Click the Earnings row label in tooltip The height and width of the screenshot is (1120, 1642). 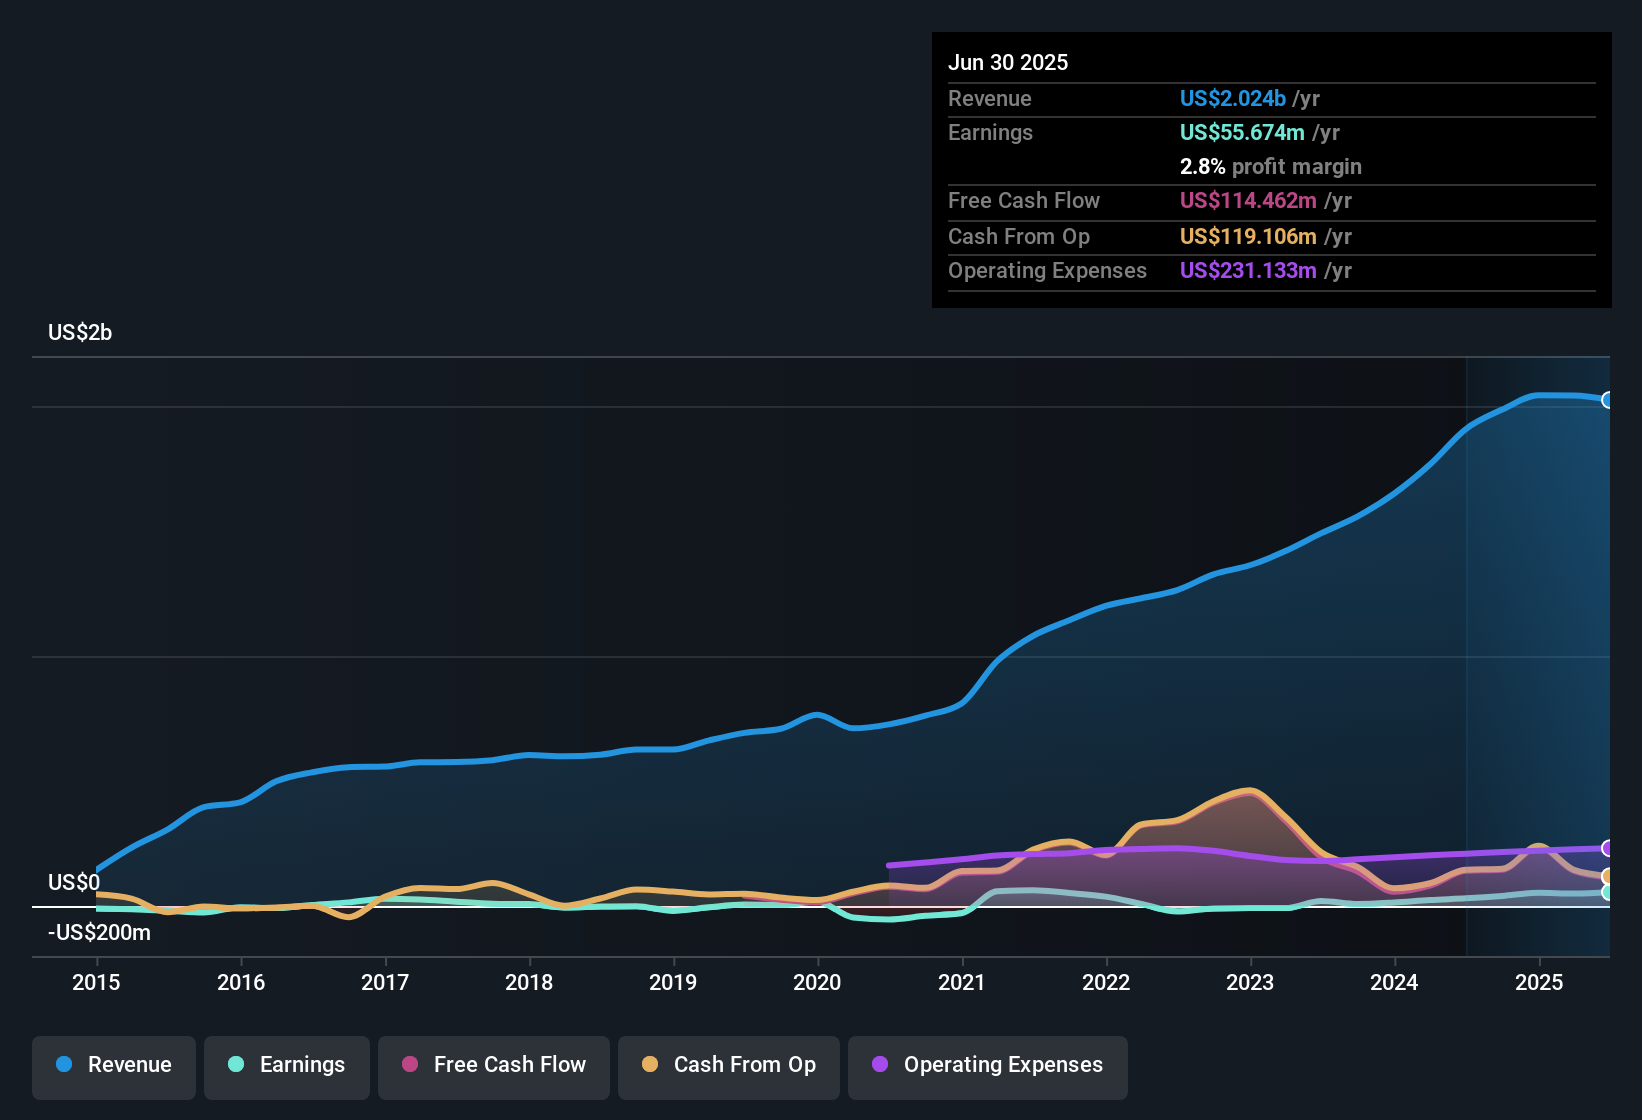coord(990,132)
